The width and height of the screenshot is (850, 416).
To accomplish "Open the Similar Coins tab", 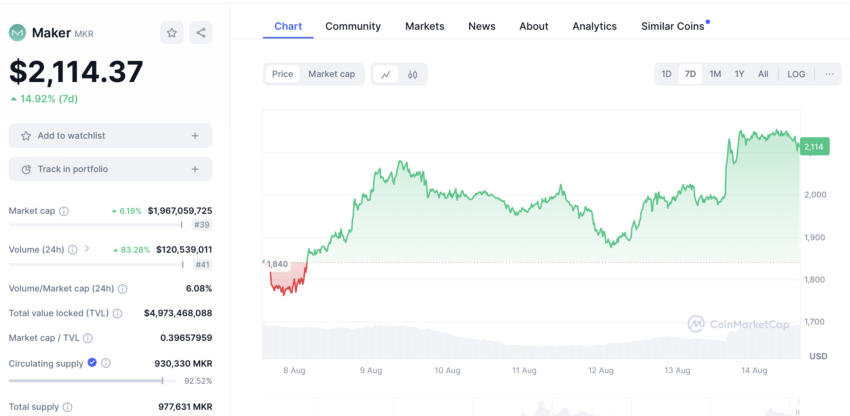I will tap(673, 26).
